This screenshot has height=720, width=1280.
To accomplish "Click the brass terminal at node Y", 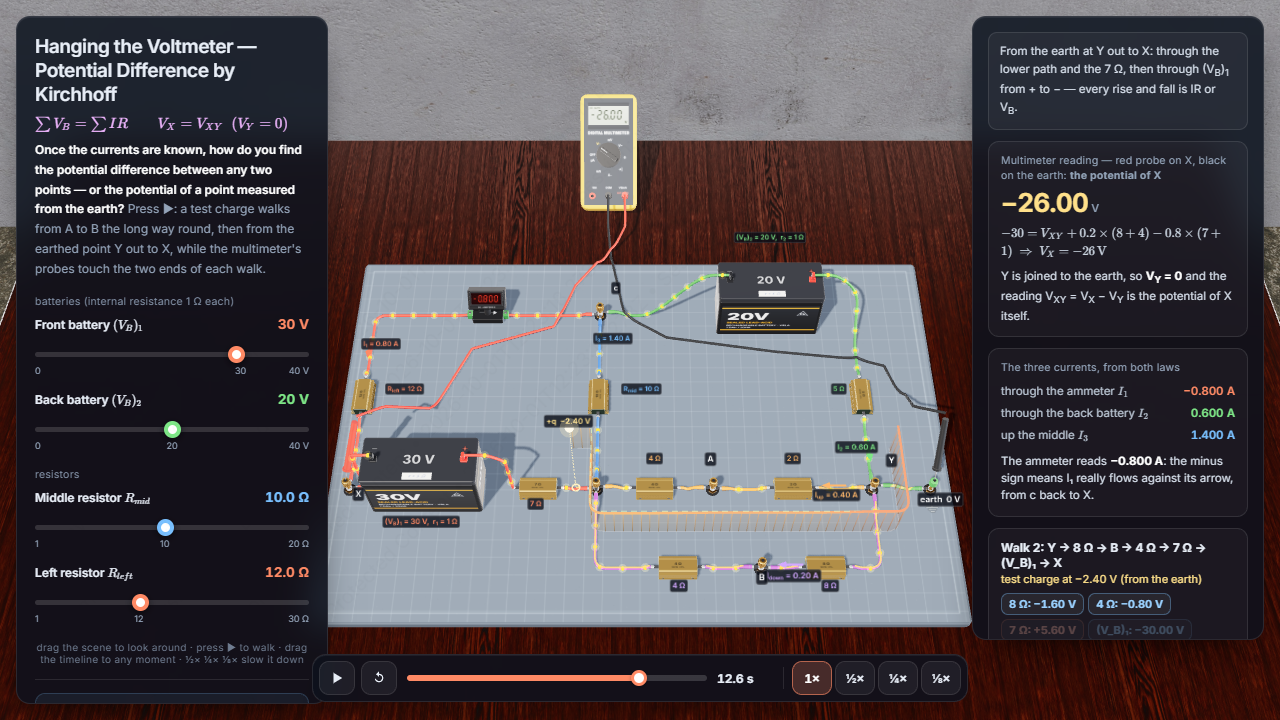I will (872, 485).
